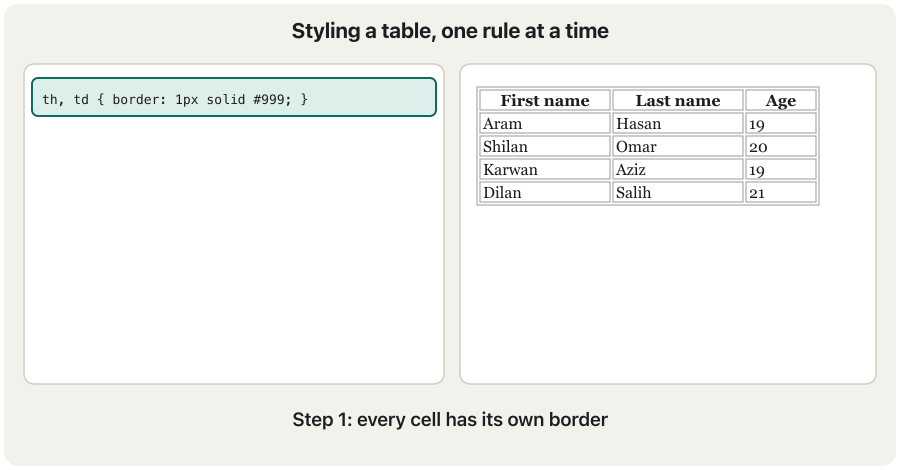Select the cell 'Salih'
The width and height of the screenshot is (900, 470).
678,192
